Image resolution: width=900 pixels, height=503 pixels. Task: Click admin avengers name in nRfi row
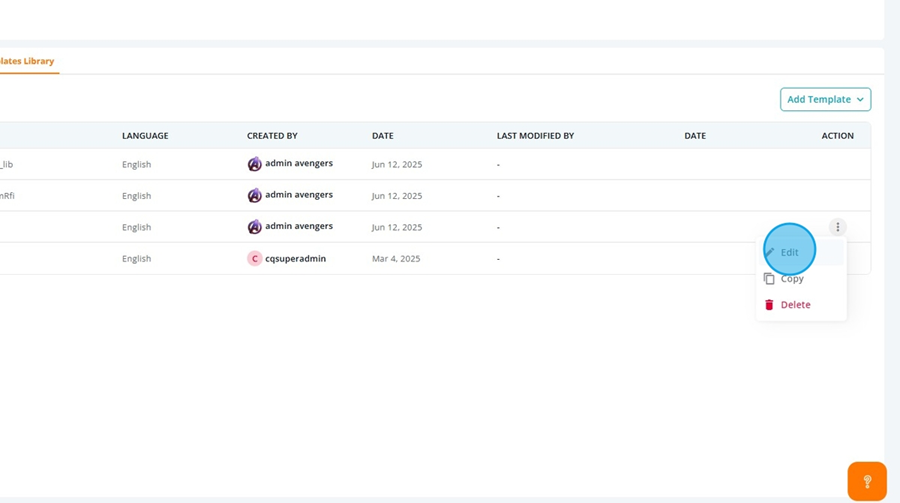(299, 195)
